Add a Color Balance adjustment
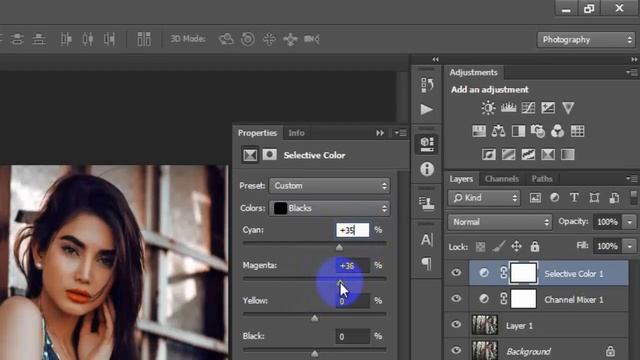This screenshot has width=640, height=360. [x=498, y=131]
